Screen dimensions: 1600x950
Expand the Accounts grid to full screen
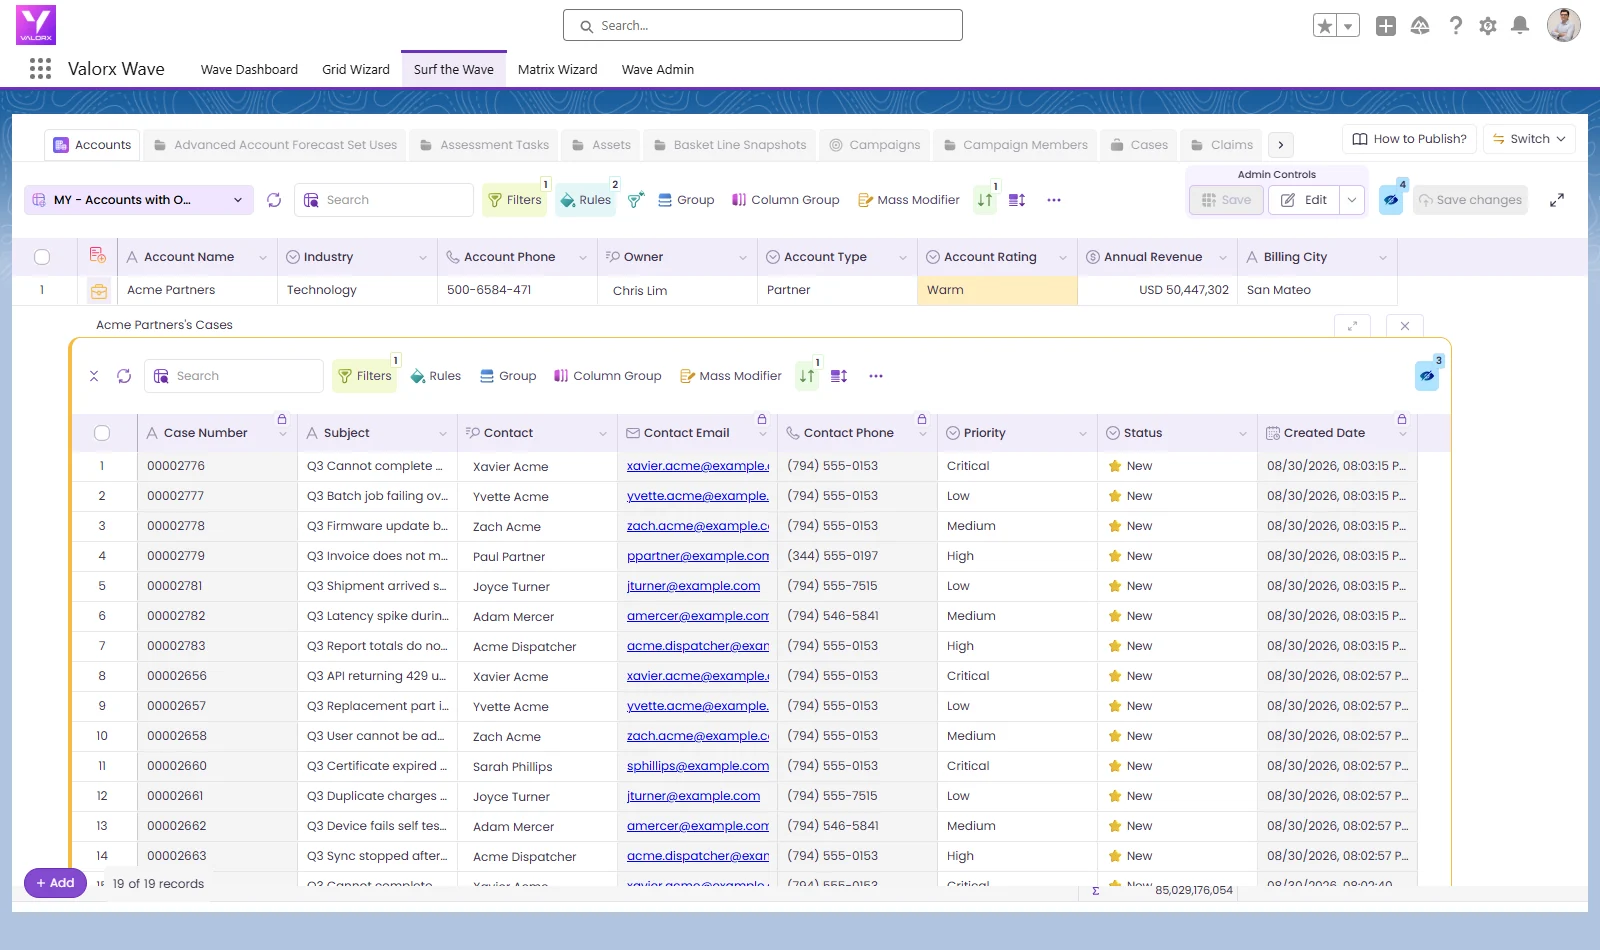(1557, 200)
